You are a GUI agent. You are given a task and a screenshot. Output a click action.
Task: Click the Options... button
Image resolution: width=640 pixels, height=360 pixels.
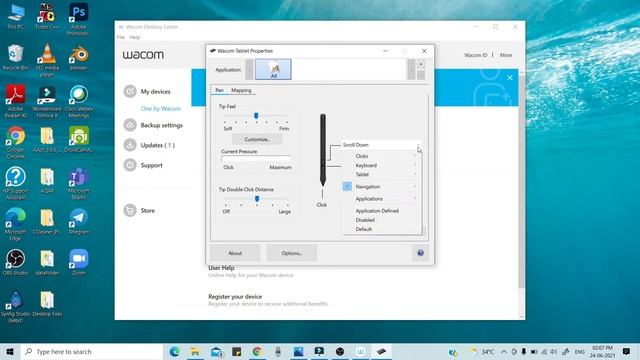[x=291, y=253]
